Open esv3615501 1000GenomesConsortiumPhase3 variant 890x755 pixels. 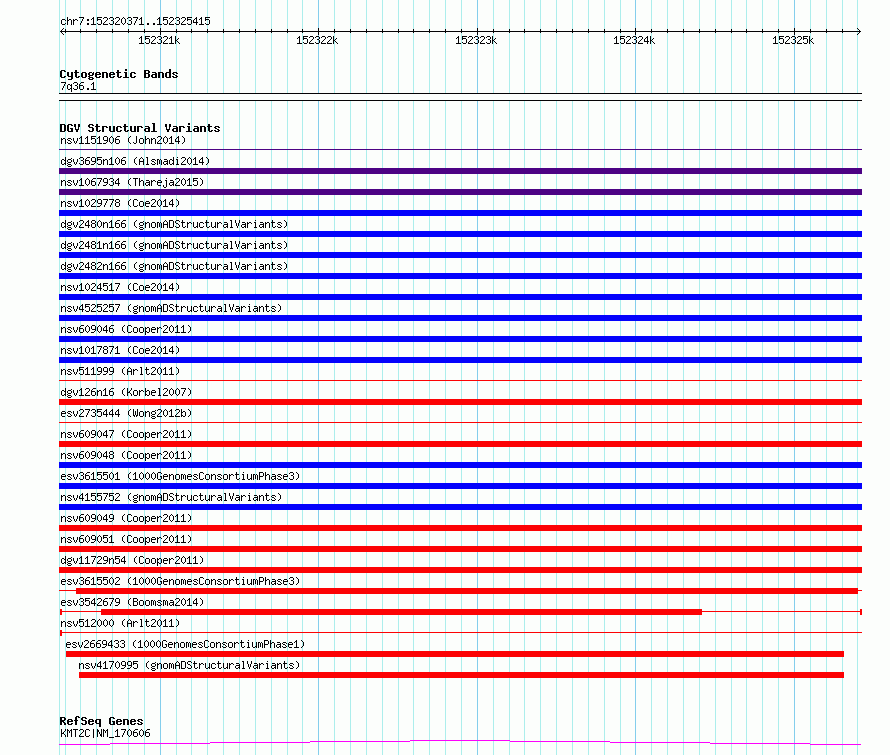pos(180,476)
